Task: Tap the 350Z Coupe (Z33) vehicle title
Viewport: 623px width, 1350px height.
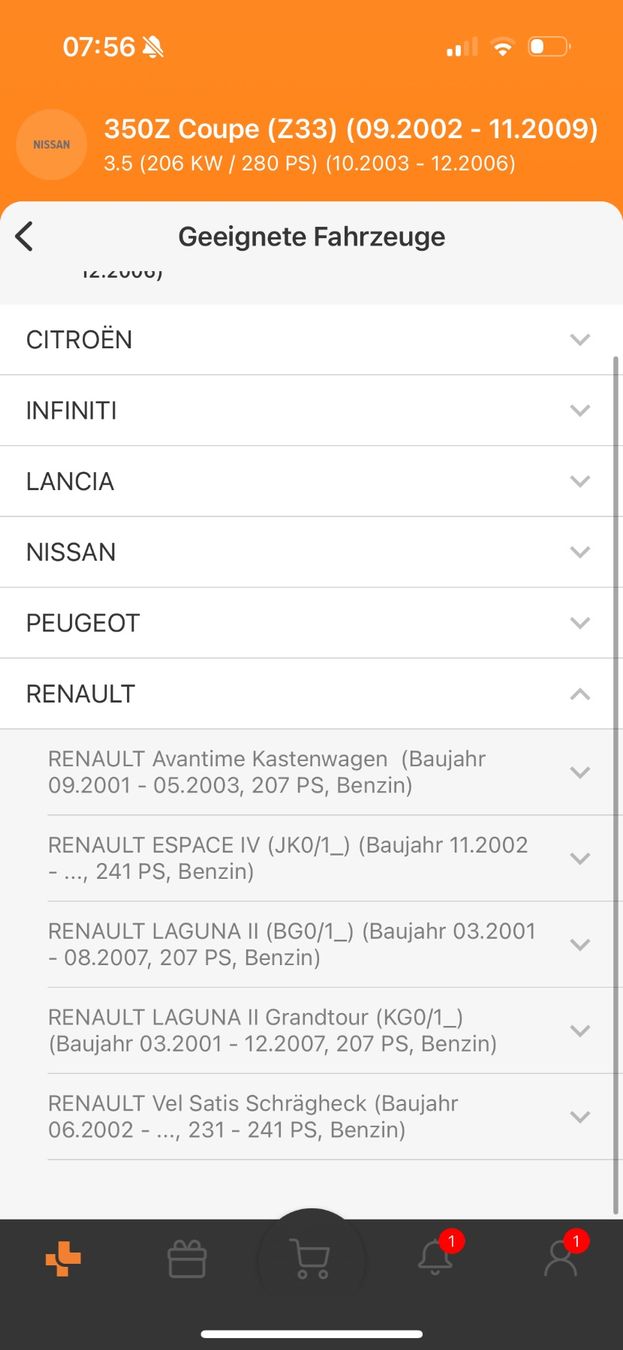Action: (350, 129)
